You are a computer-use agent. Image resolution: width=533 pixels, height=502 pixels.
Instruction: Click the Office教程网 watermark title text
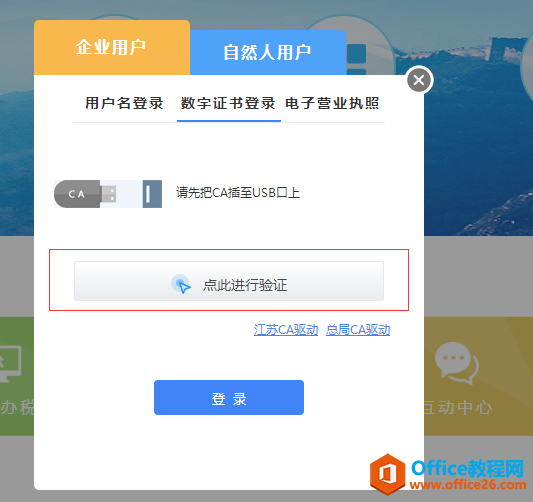click(x=468, y=468)
